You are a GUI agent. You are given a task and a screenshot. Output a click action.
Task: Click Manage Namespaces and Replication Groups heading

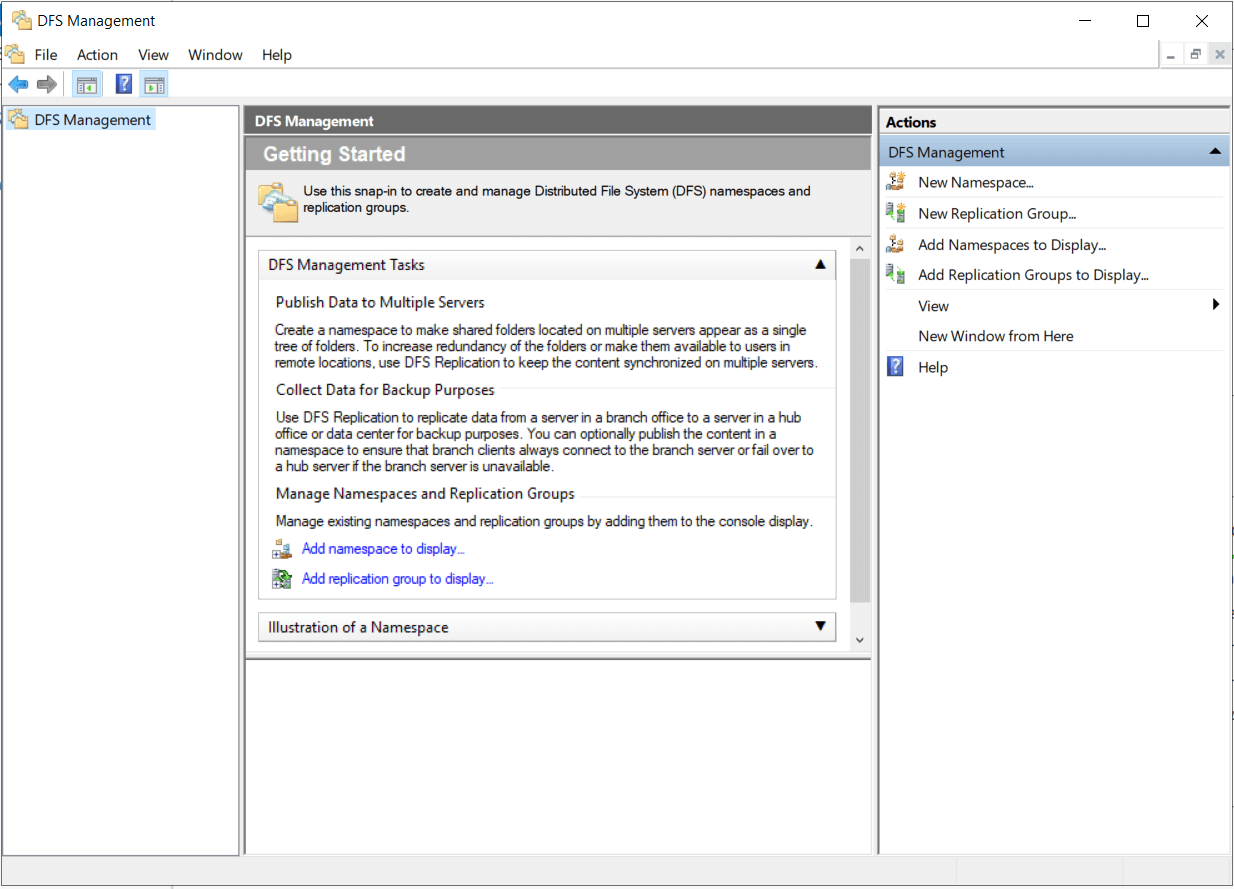click(425, 494)
